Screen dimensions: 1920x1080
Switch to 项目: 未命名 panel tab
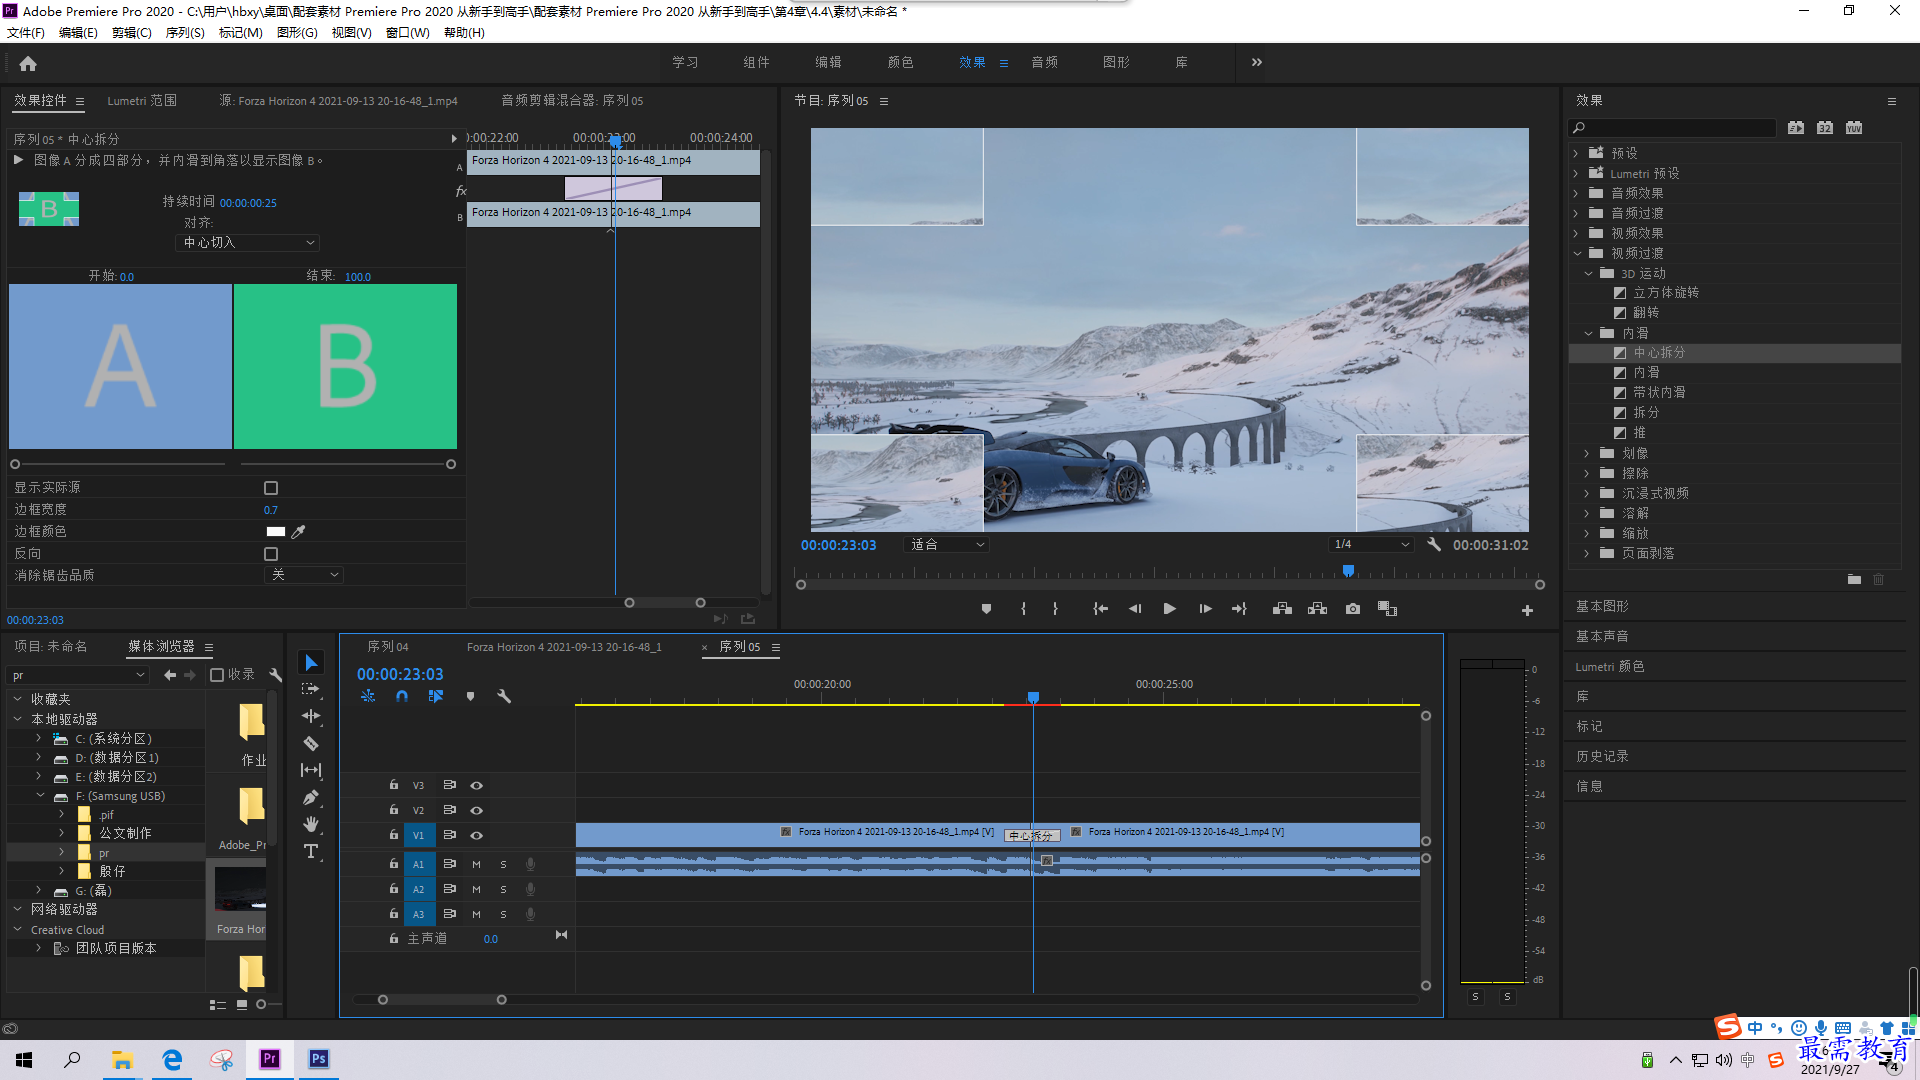tap(50, 647)
